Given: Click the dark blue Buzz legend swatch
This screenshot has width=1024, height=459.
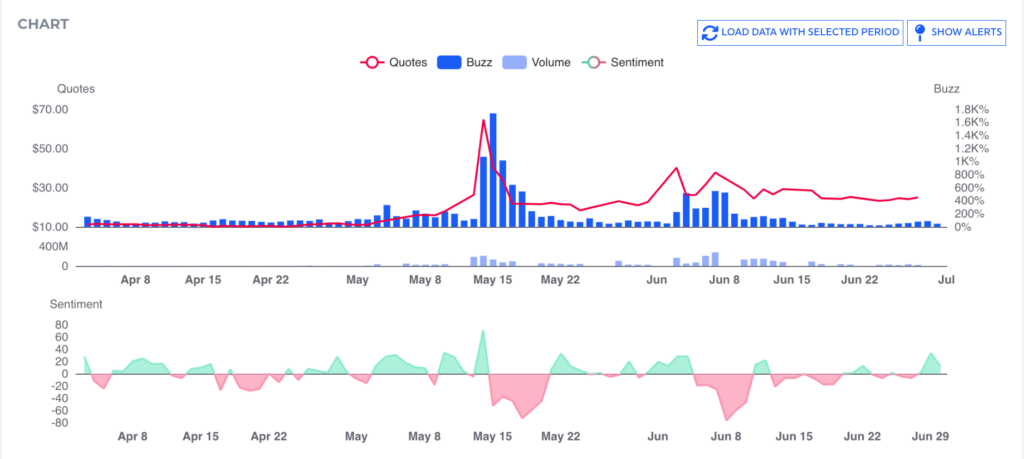Looking at the screenshot, I should coord(447,62).
